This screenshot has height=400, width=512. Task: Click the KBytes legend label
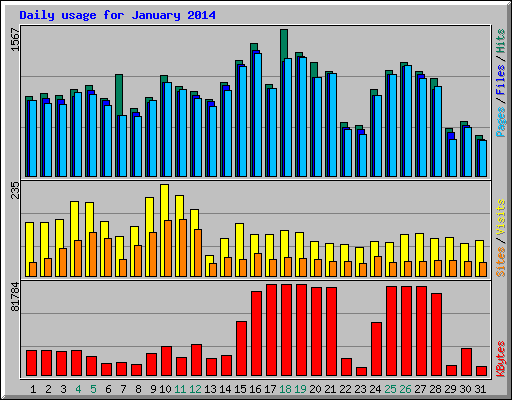pyautogui.click(x=501, y=359)
